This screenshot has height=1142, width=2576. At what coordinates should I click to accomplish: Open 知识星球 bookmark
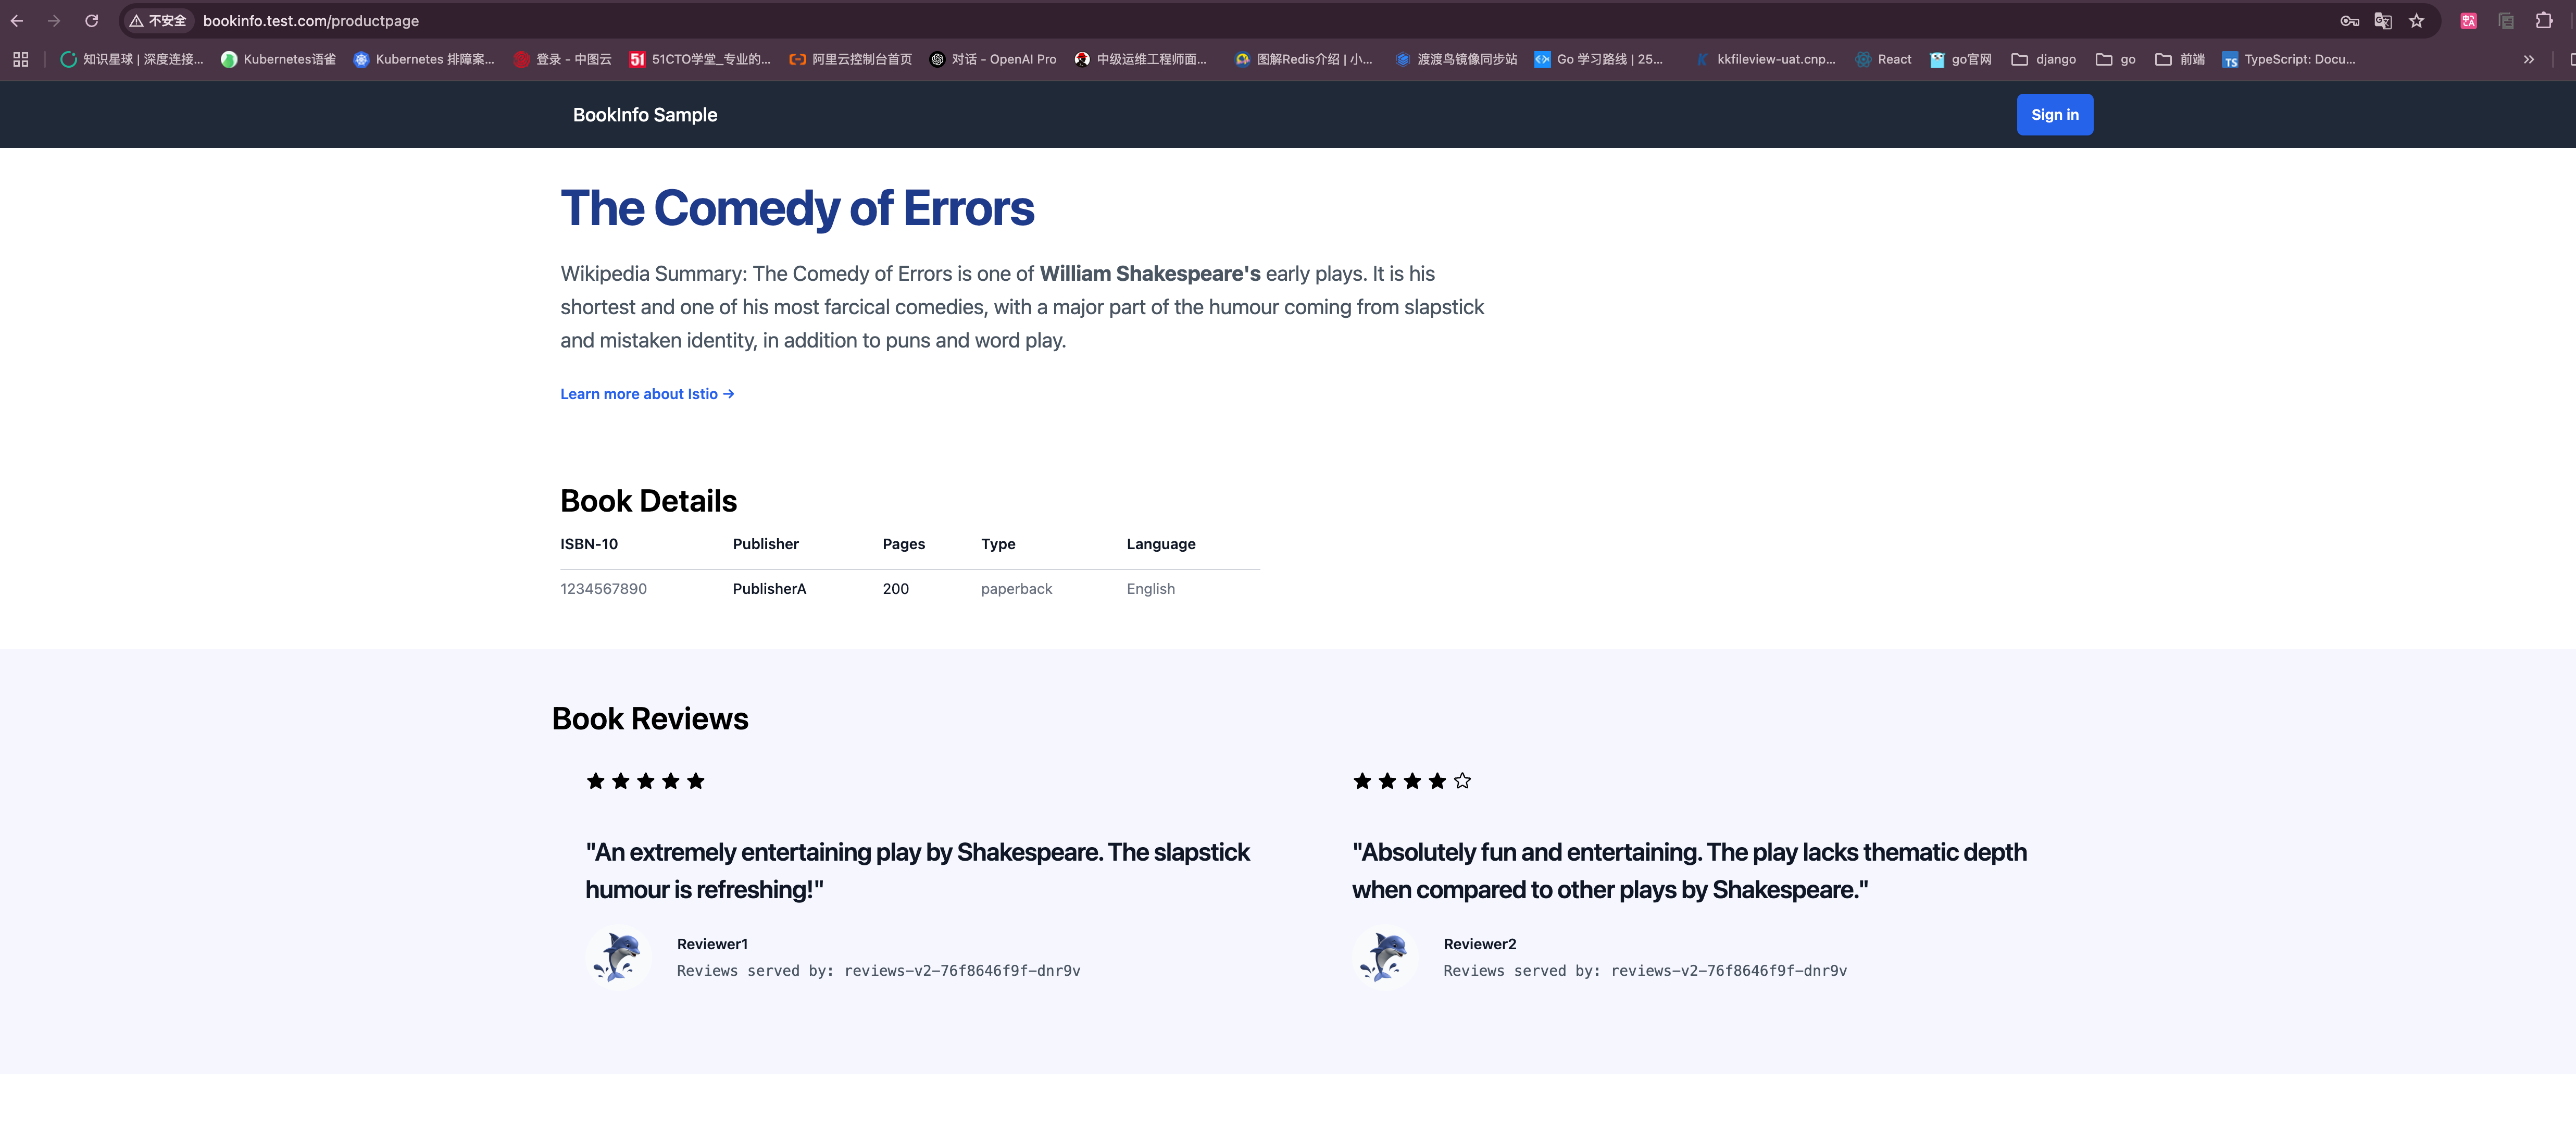click(132, 60)
